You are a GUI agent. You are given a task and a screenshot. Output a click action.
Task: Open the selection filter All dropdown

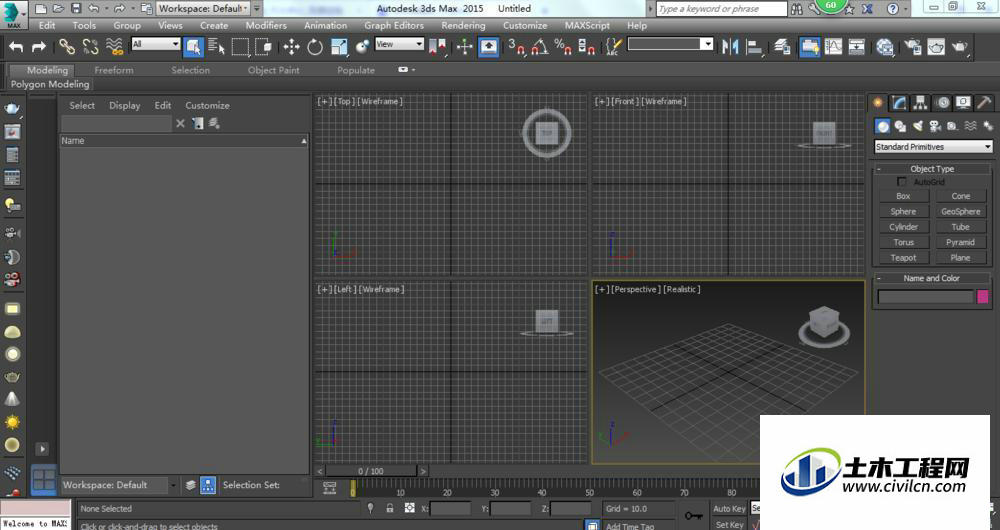pyautogui.click(x=156, y=44)
